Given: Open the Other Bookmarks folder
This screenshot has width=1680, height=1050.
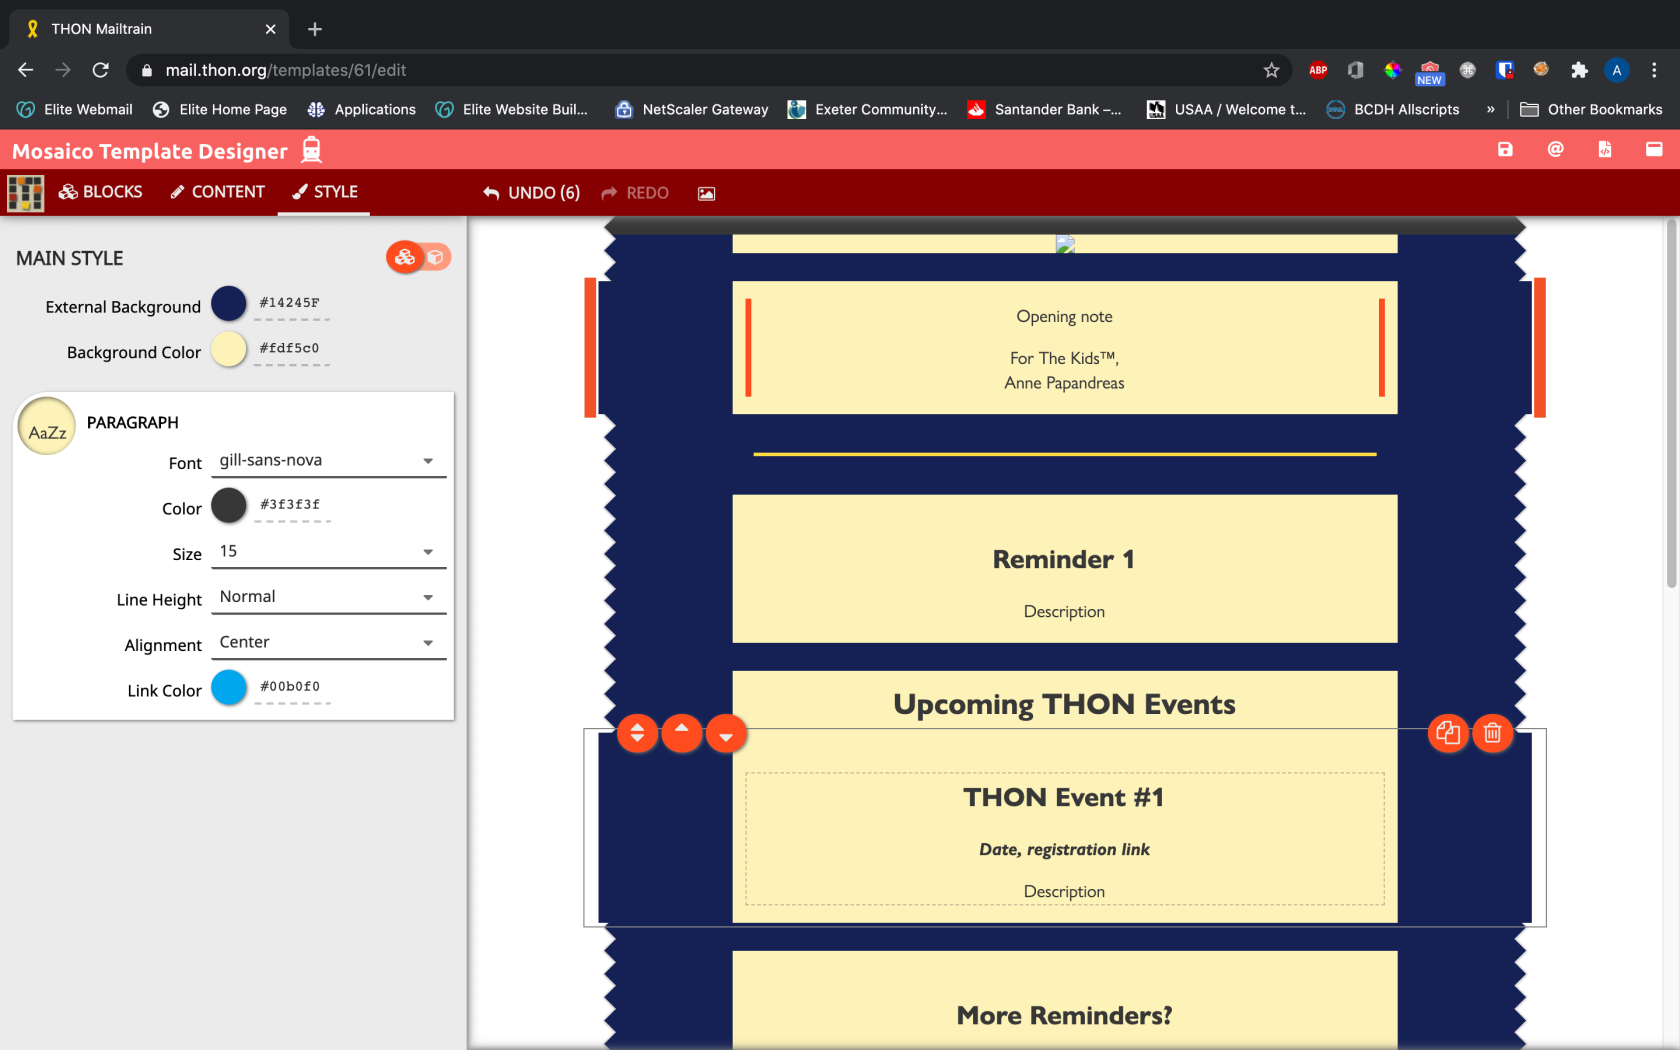Looking at the screenshot, I should [1591, 110].
